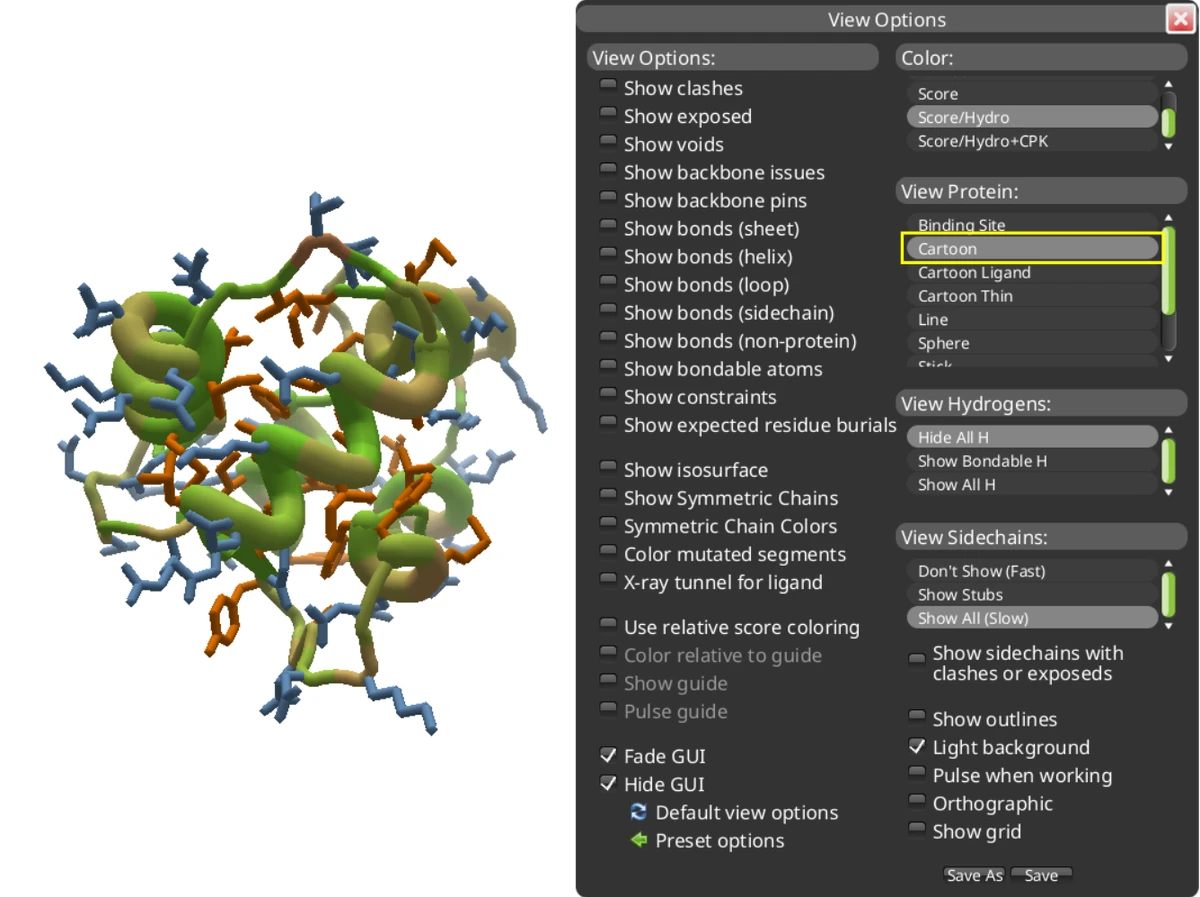Disable Light background
Screen dimensions: 1200x897
pyautogui.click(x=917, y=744)
